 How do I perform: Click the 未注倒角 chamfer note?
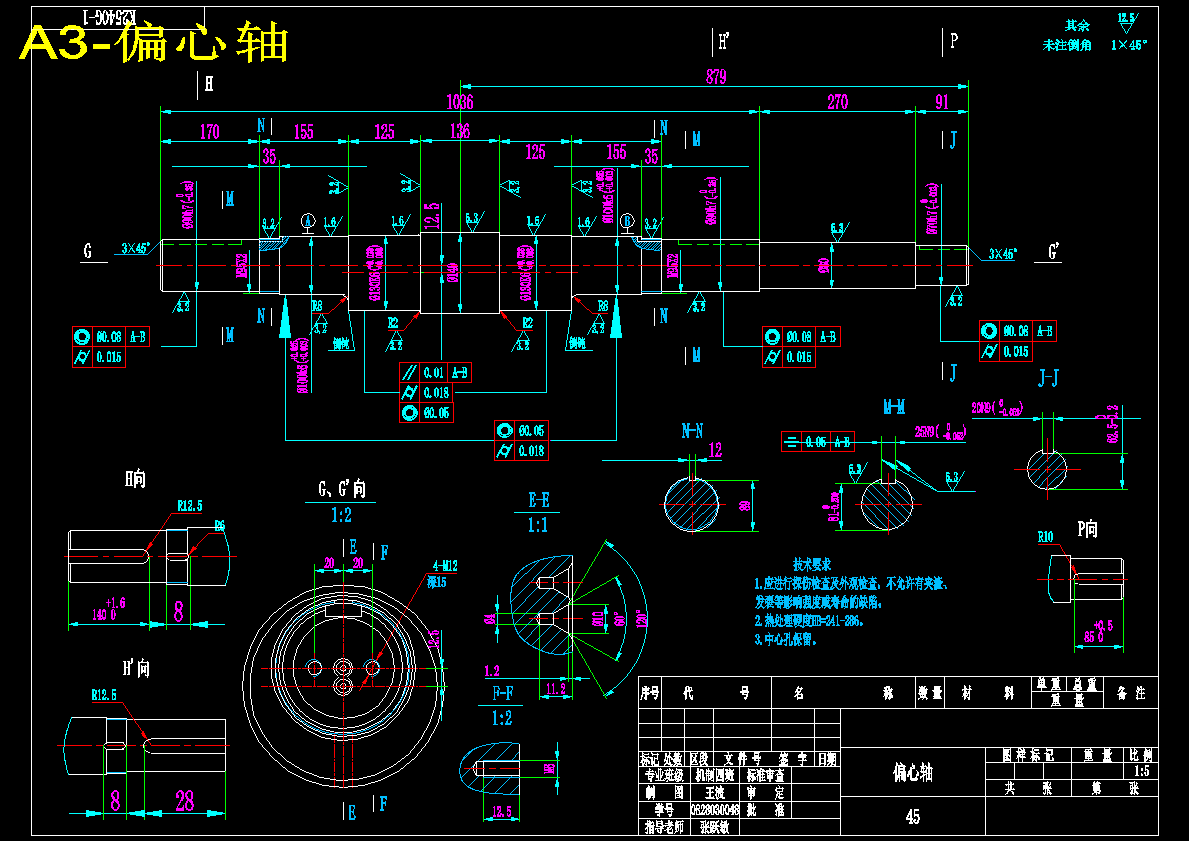[x=1067, y=46]
